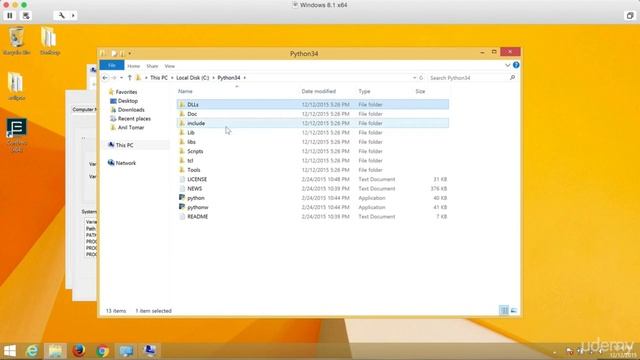Screen dimensions: 640x360
Task: Go to Local Disk (C:) in breadcrumb
Action: [193, 78]
